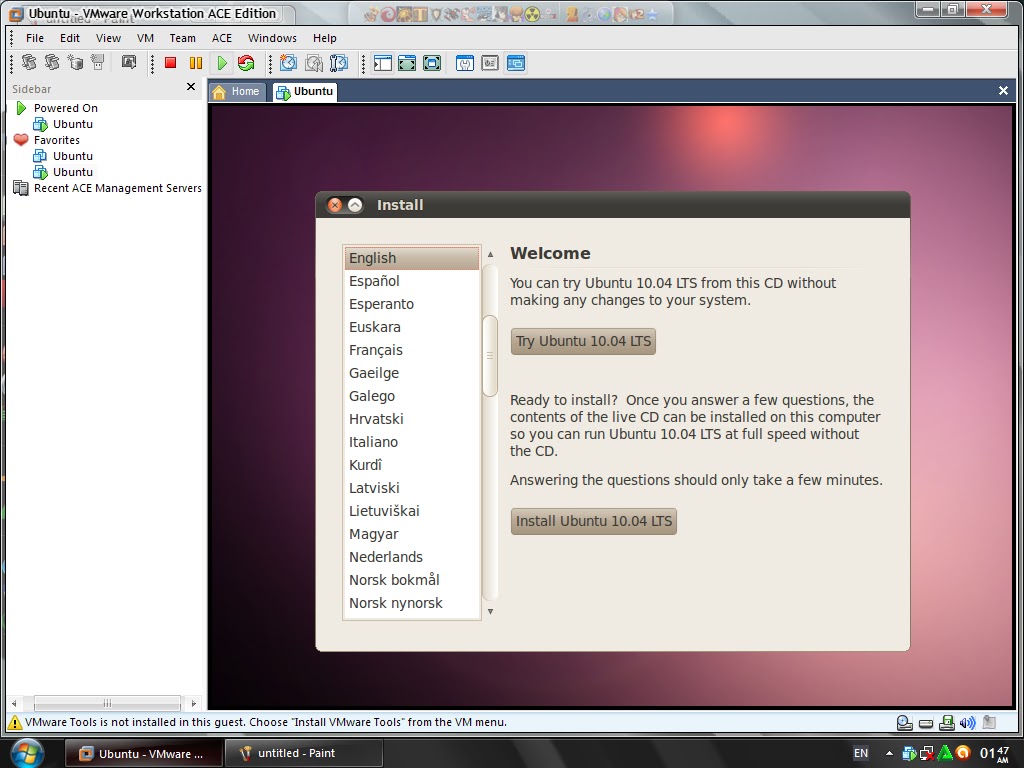Click the red Power Off toolbar button
1024x768 pixels.
[170, 63]
